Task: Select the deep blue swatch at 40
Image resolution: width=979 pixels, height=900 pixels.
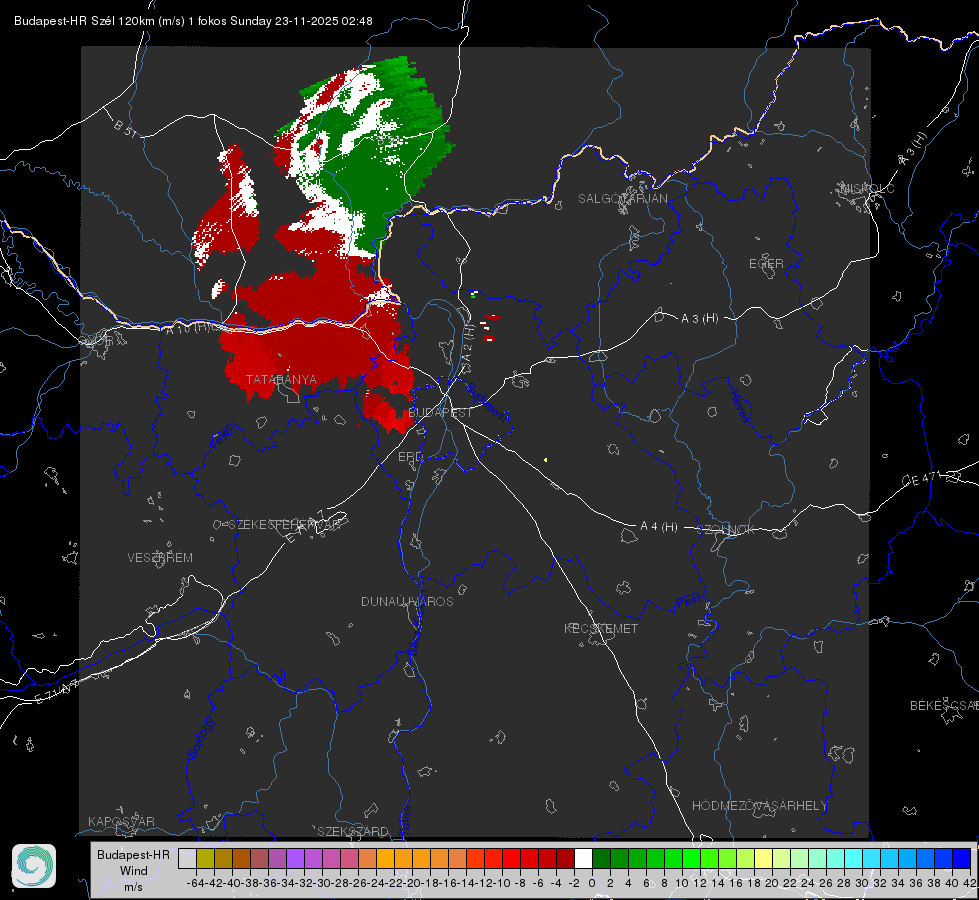Action: (962, 858)
